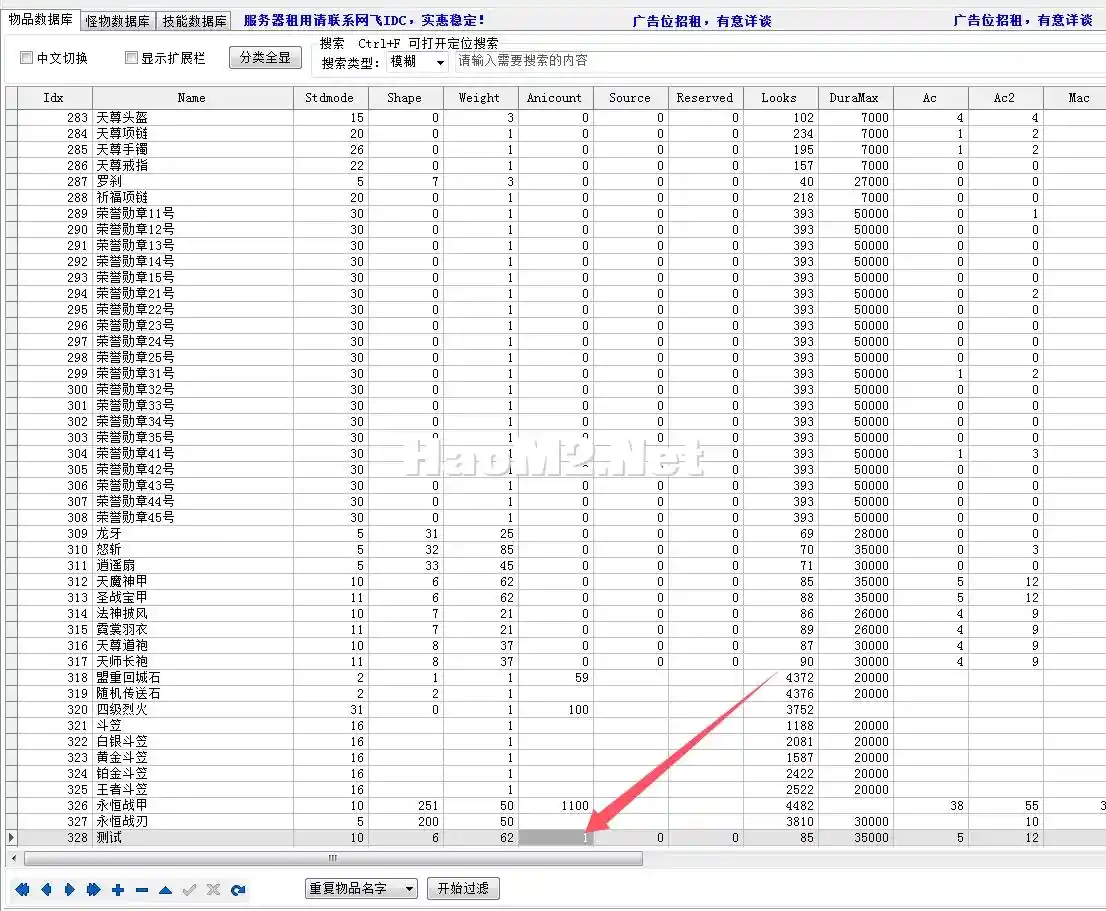This screenshot has height=911, width=1106.
Task: Switch to 怪物数据库 tab
Action: 117,21
